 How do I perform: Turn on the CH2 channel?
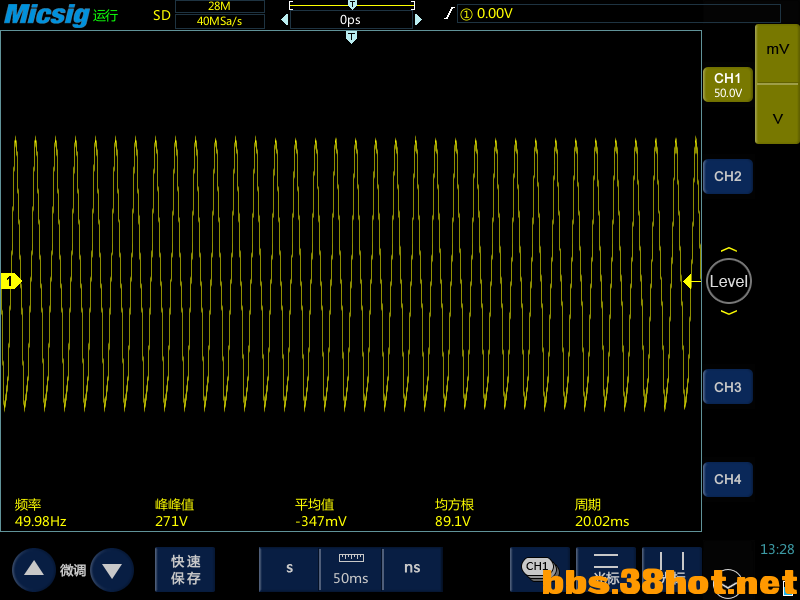point(728,177)
